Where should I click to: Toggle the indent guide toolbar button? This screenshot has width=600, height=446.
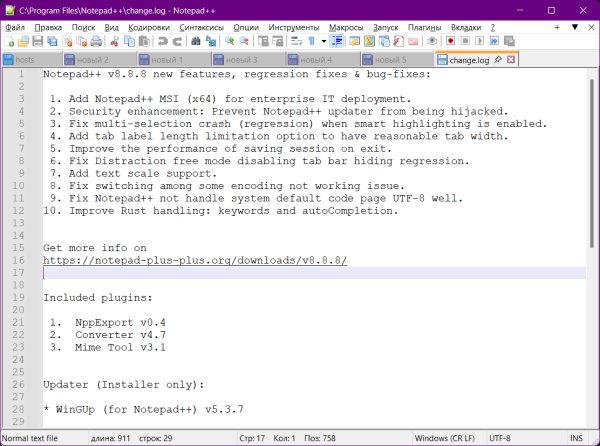pos(337,41)
